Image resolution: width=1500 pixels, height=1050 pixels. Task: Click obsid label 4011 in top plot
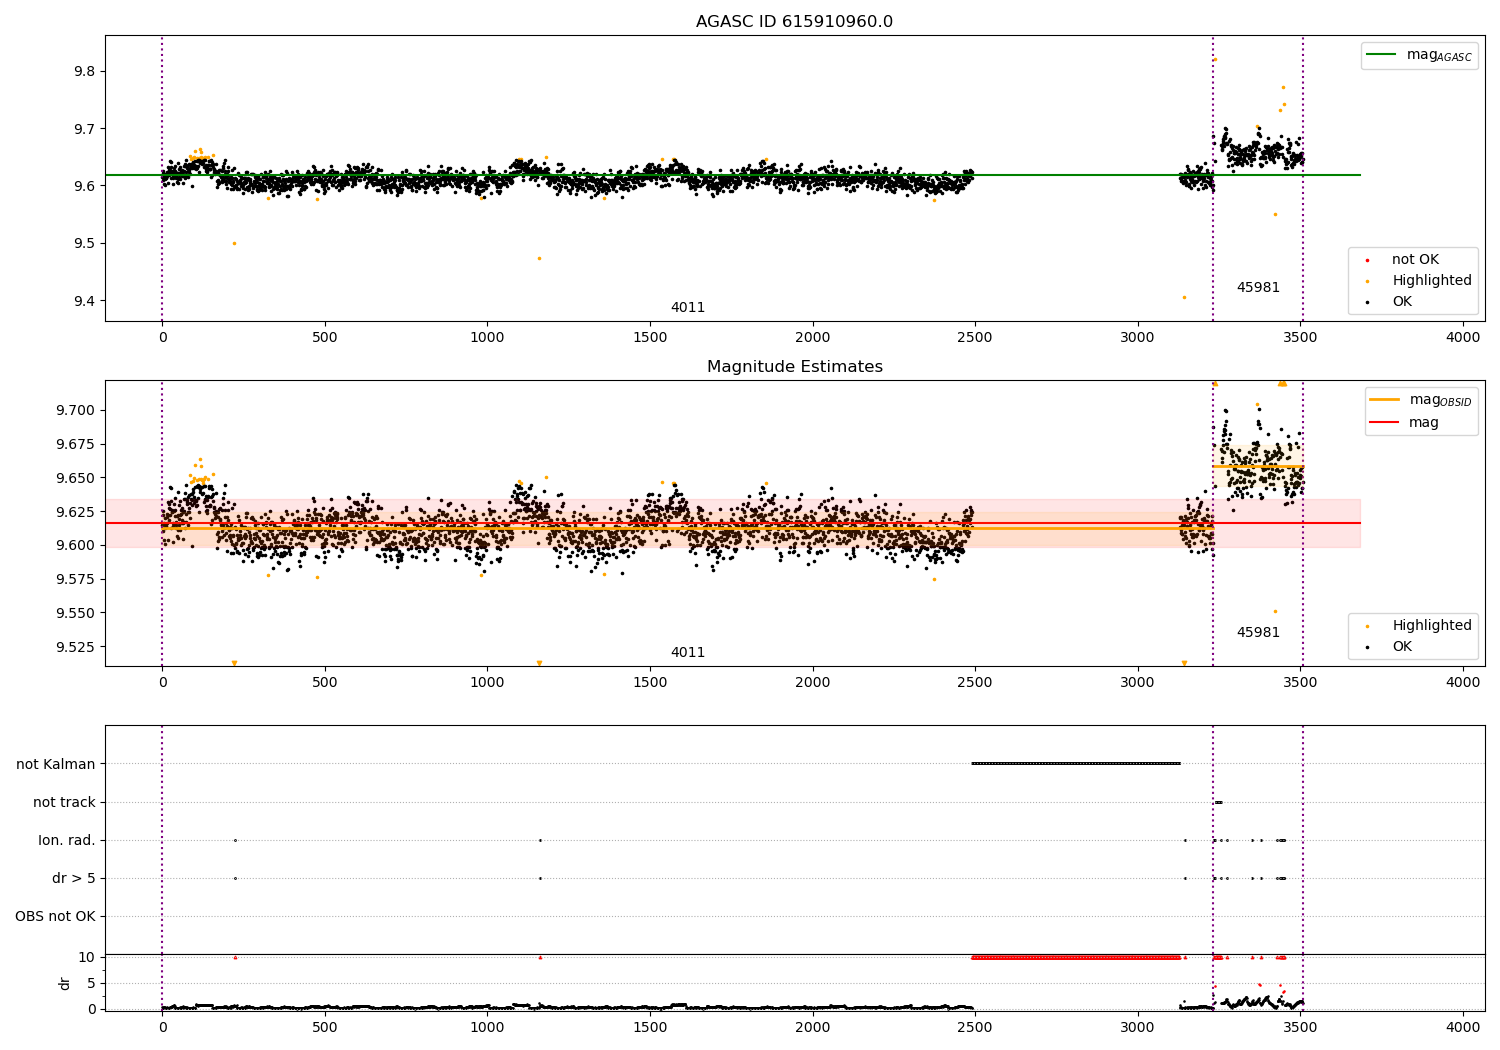[x=688, y=308]
